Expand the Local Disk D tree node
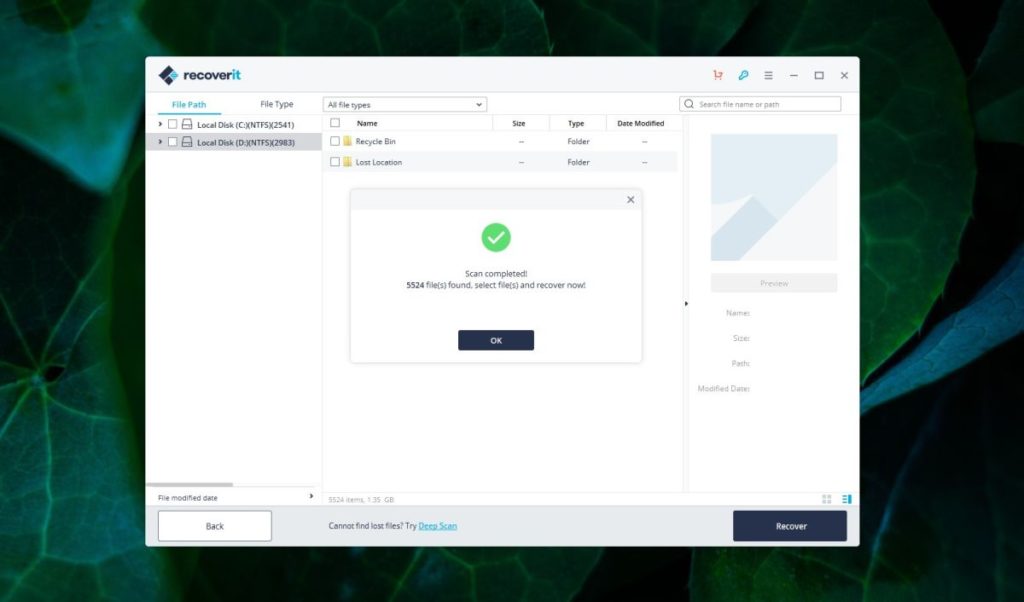 click(x=159, y=142)
